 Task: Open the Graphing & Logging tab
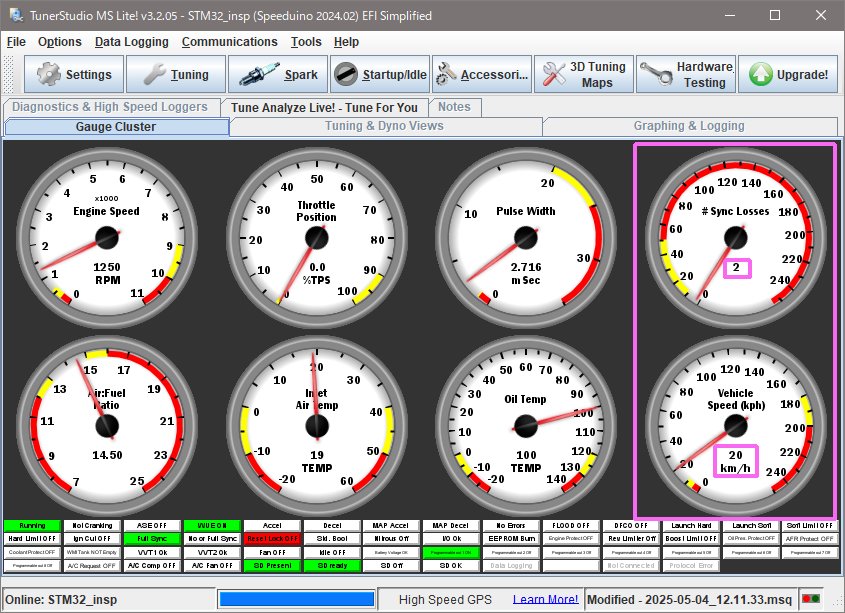689,126
